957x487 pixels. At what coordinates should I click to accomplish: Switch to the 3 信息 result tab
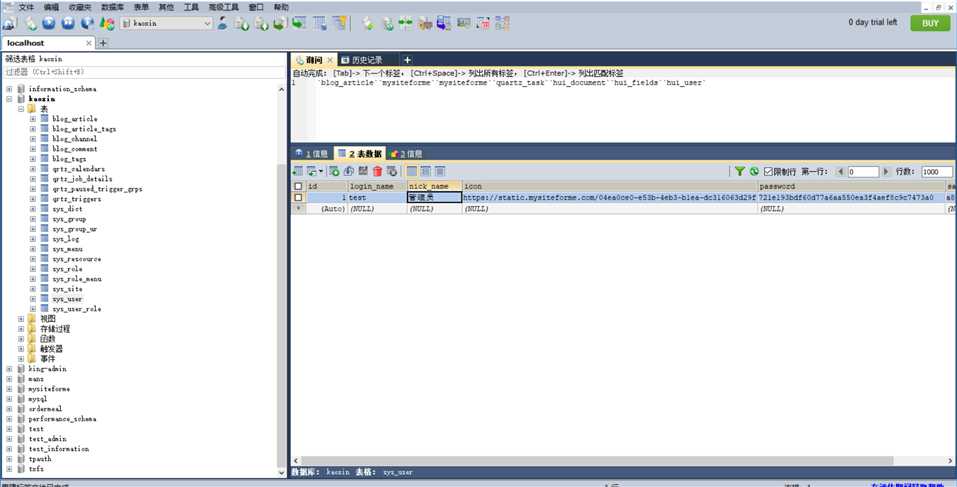[x=406, y=154]
